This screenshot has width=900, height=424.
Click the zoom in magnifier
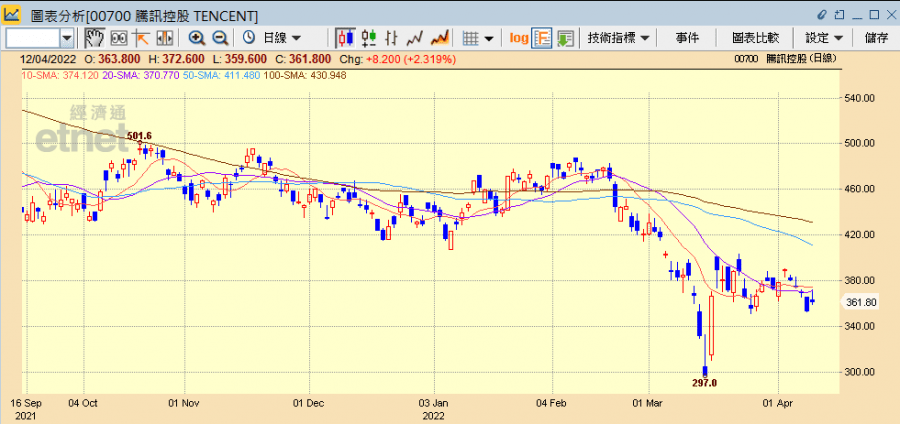[x=197, y=38]
